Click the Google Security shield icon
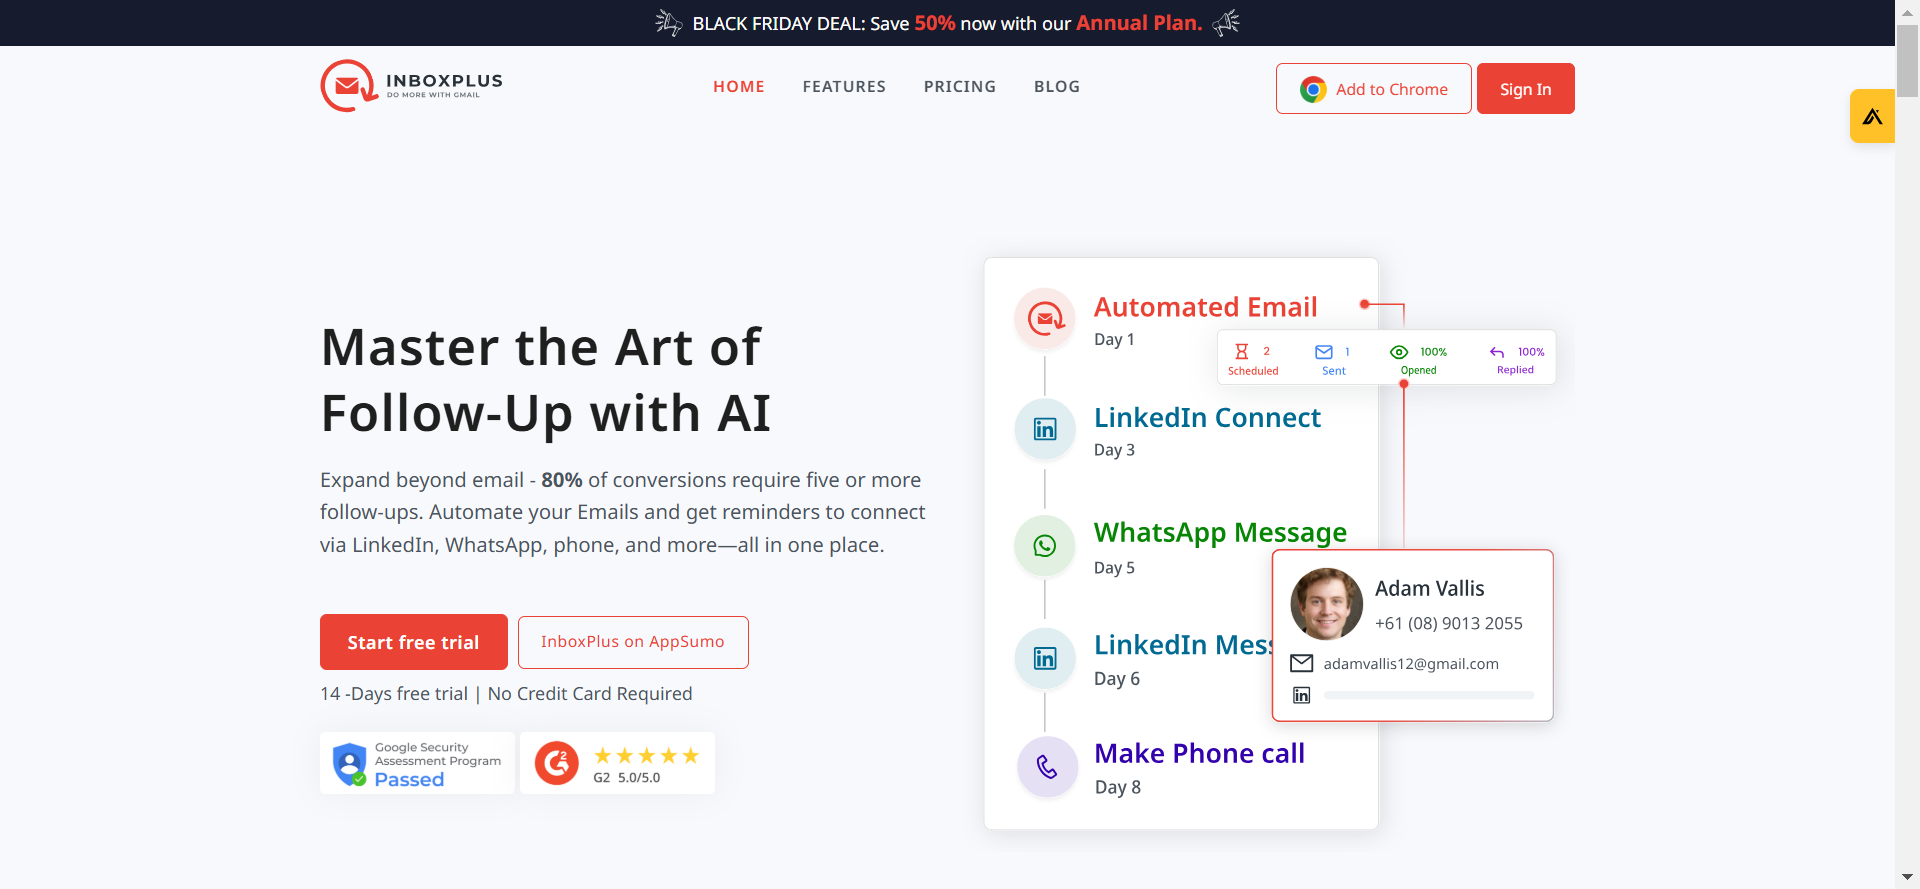The image size is (1920, 889). click(349, 764)
